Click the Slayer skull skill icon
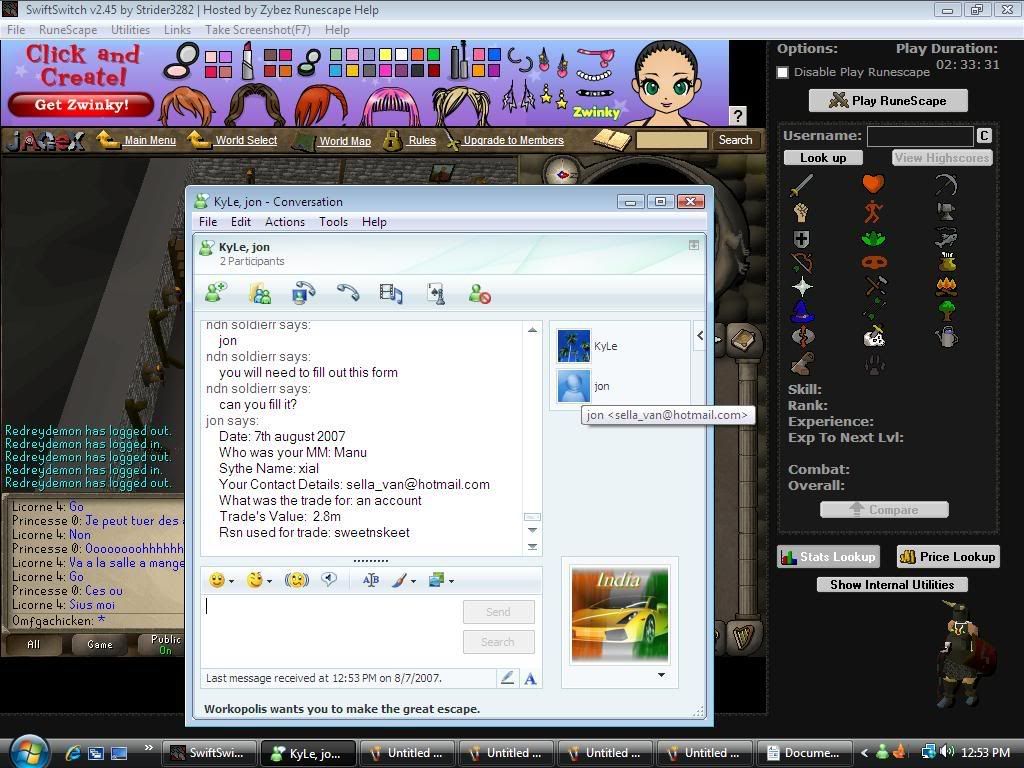This screenshot has width=1024, height=768. coord(874,338)
